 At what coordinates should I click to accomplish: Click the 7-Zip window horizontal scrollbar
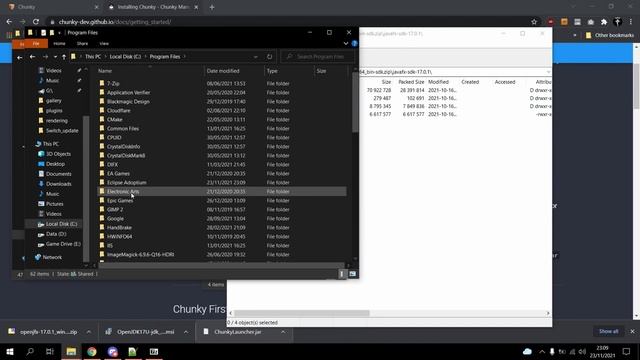coord(302,313)
